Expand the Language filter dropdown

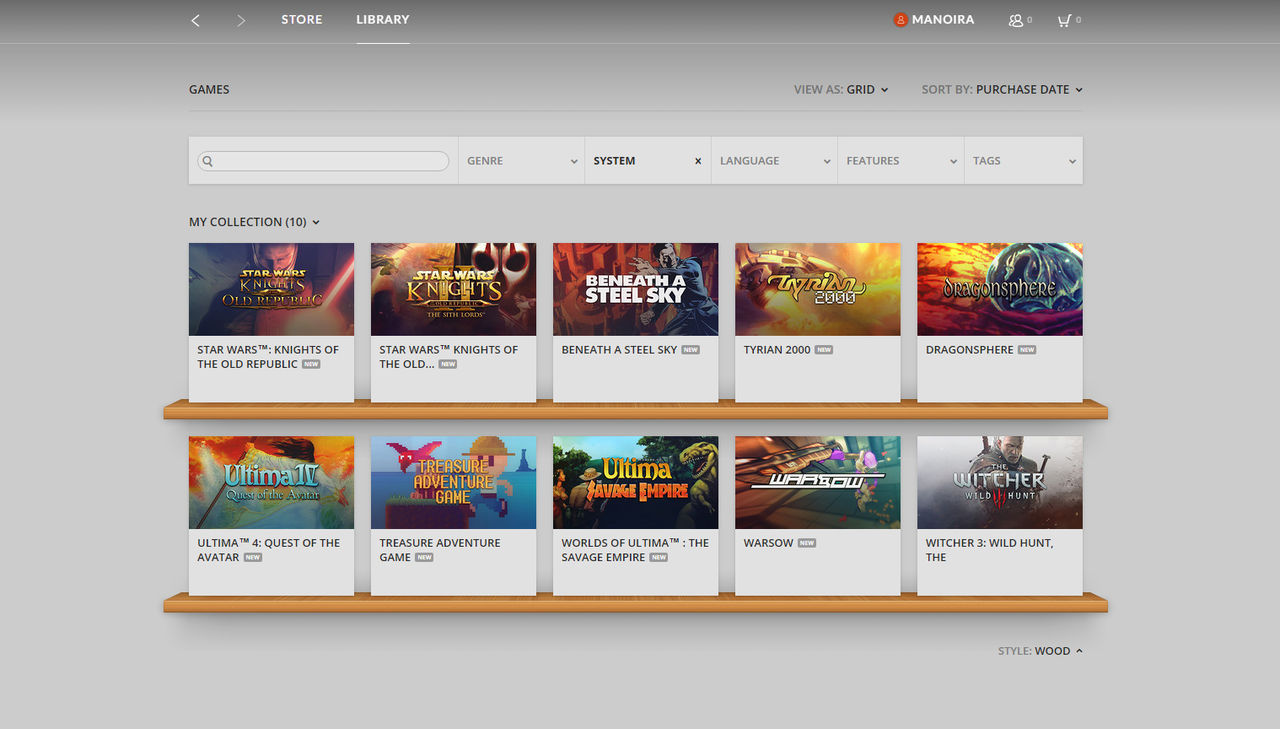[774, 160]
